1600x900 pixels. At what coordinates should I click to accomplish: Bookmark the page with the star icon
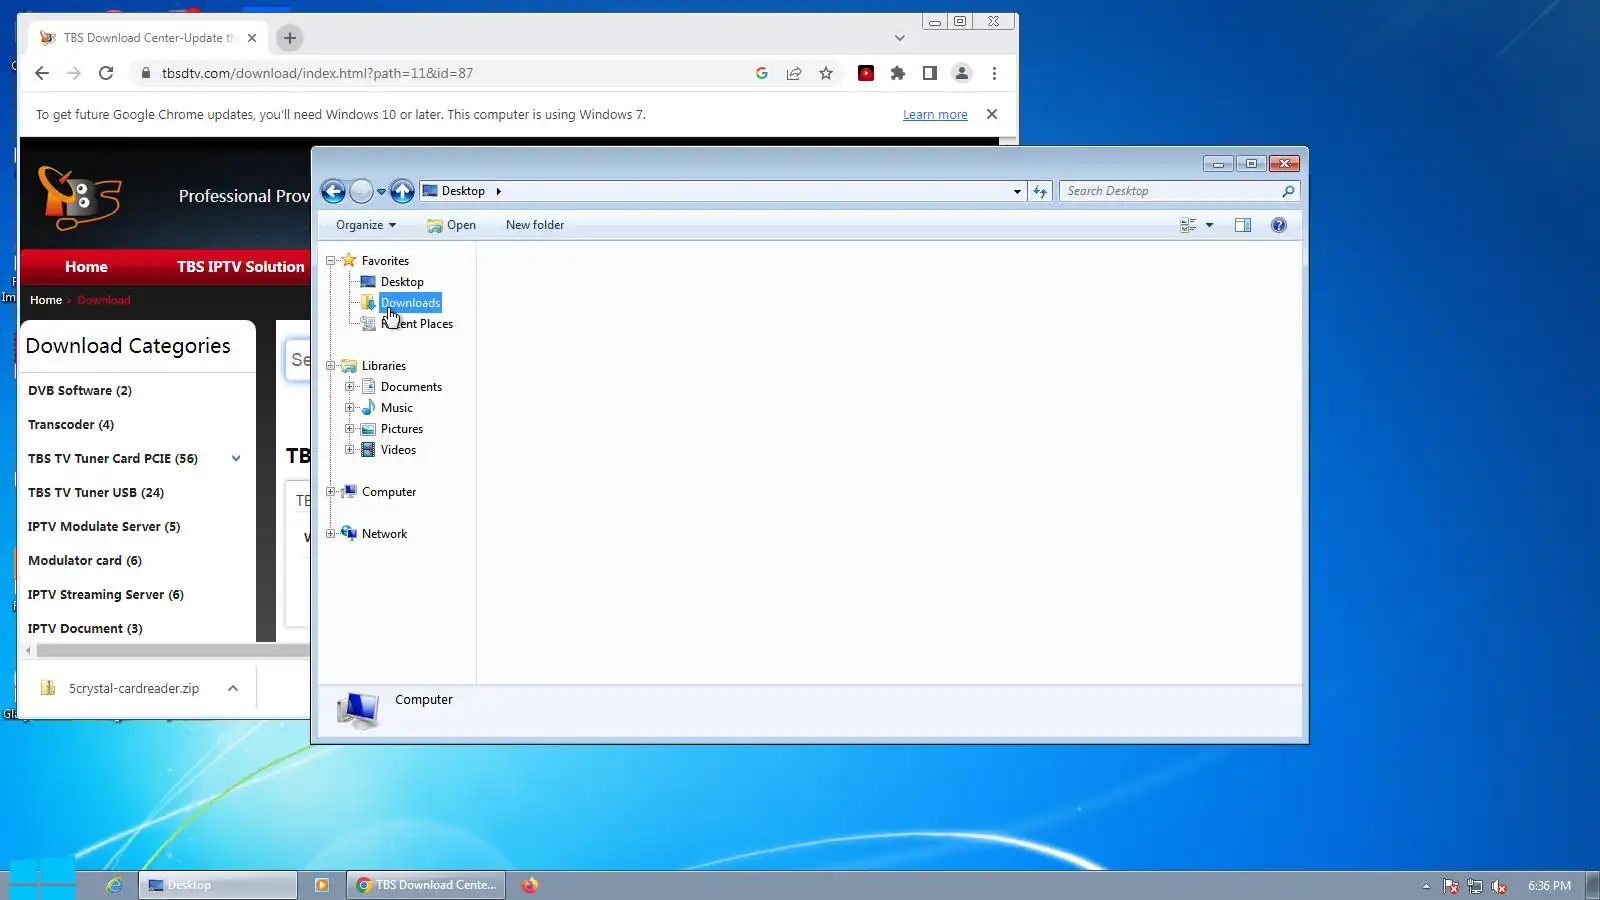click(x=826, y=73)
